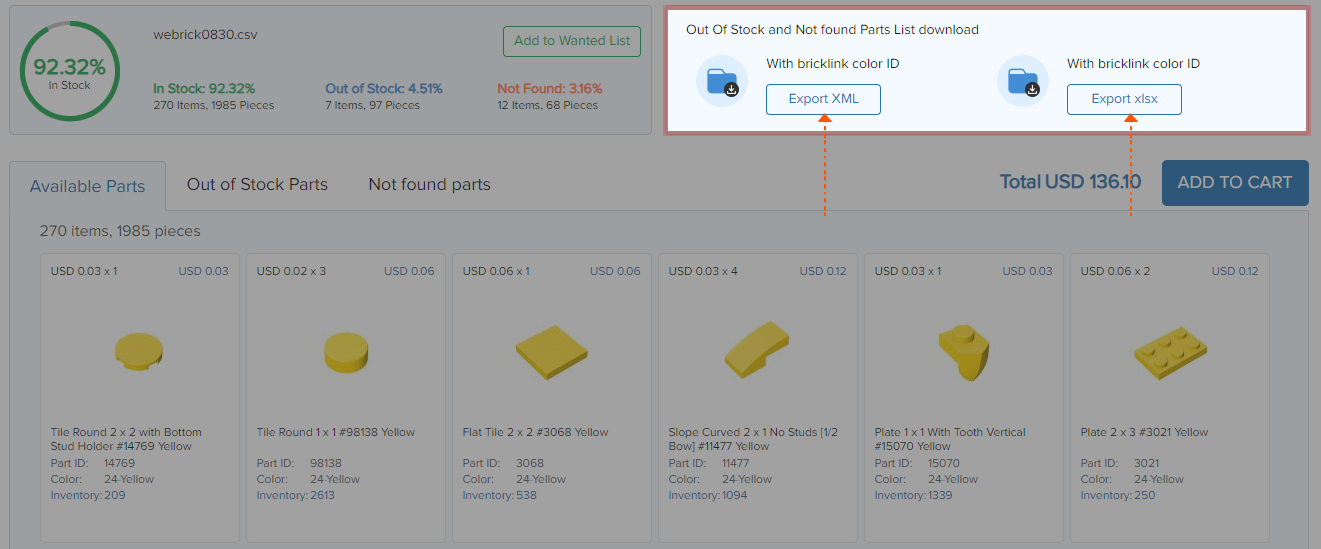Viewport: 1321px width, 549px height.
Task: Open the Tile Round 1 x 1 #98138 Yellow title
Action: point(336,432)
